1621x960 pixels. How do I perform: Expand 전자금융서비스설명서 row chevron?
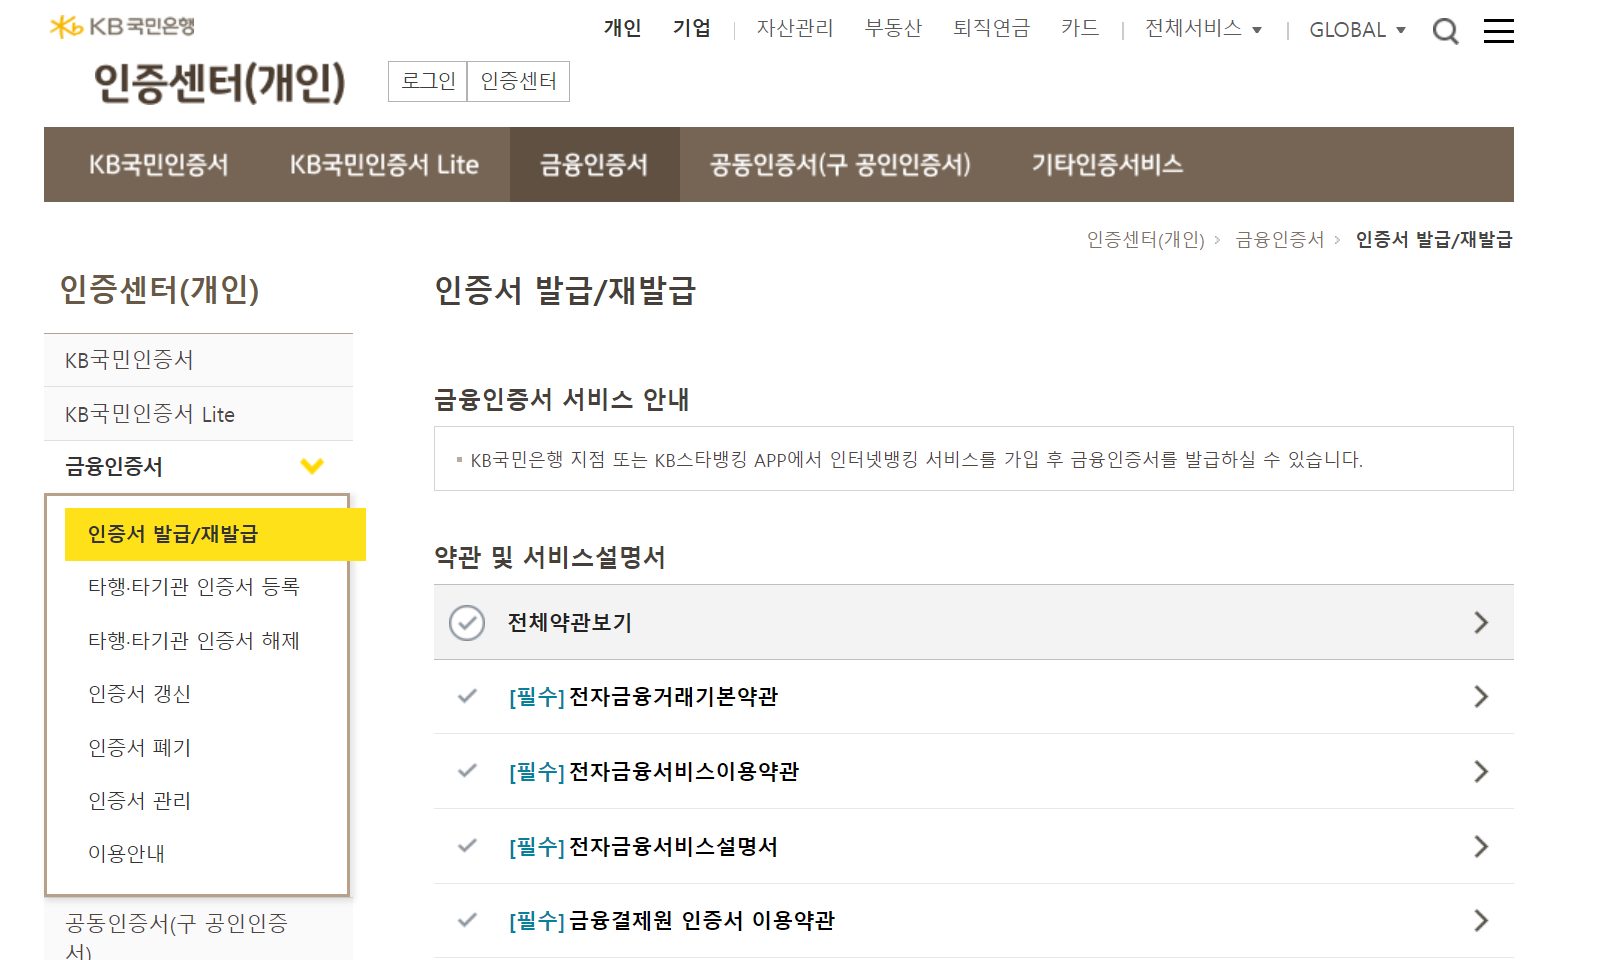pos(1481,847)
